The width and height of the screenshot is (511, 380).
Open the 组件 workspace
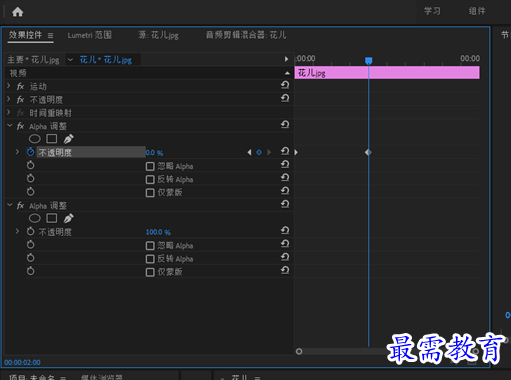[477, 11]
